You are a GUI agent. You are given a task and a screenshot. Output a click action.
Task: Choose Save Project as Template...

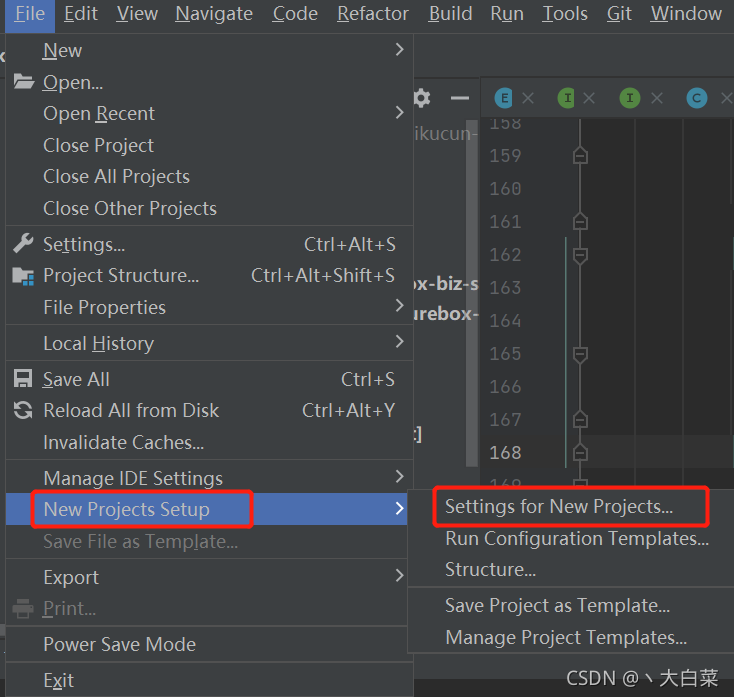pyautogui.click(x=571, y=605)
